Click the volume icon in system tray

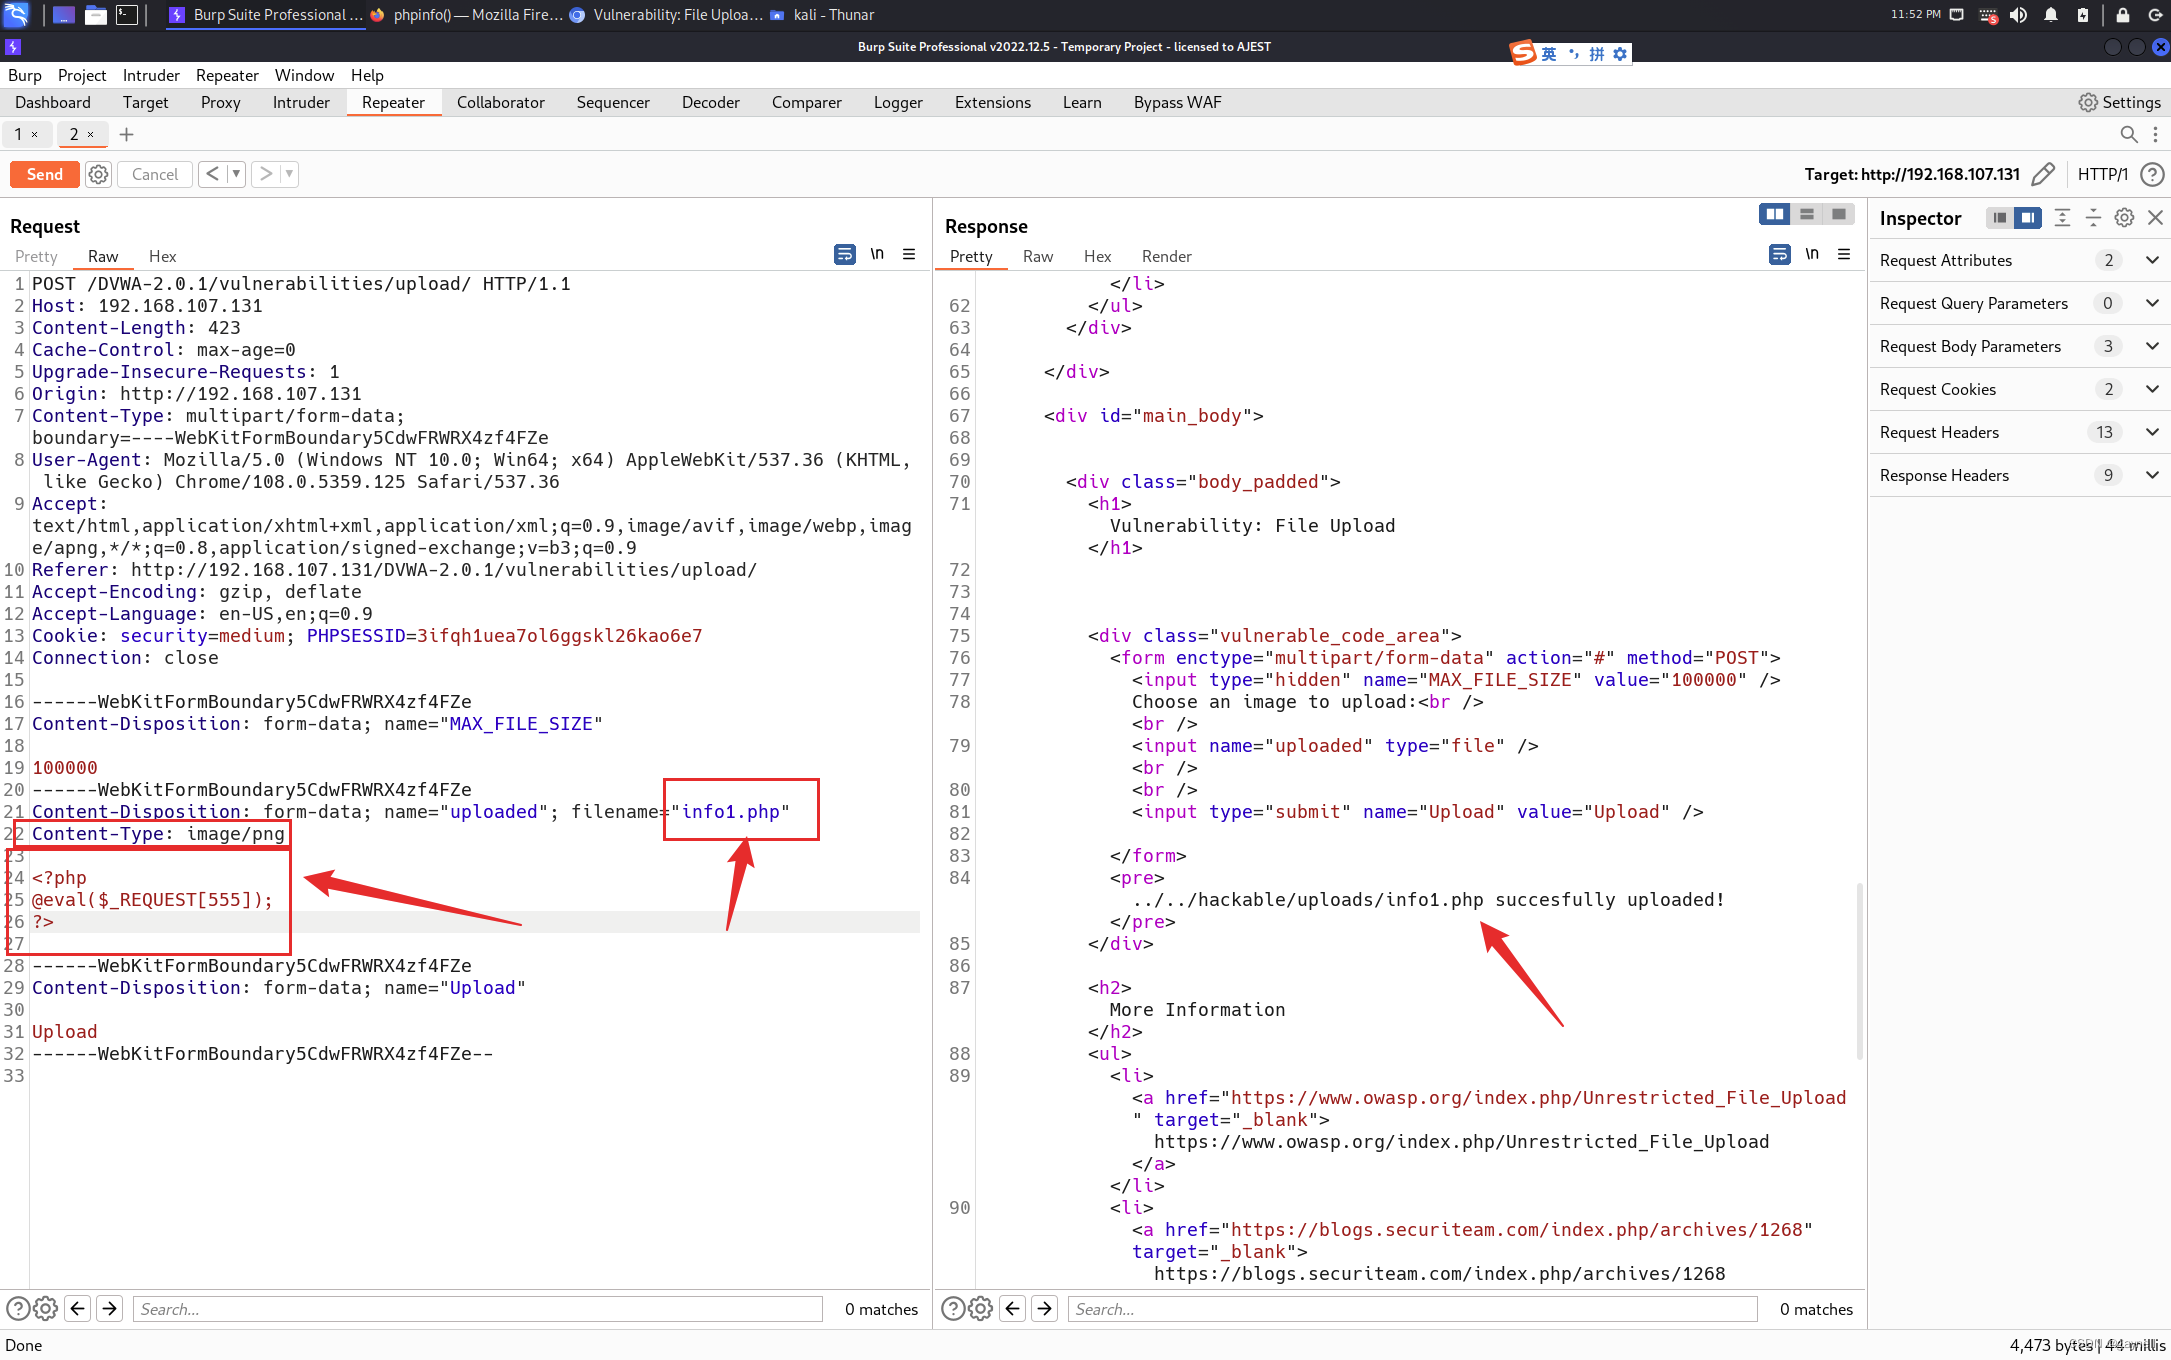2019,15
